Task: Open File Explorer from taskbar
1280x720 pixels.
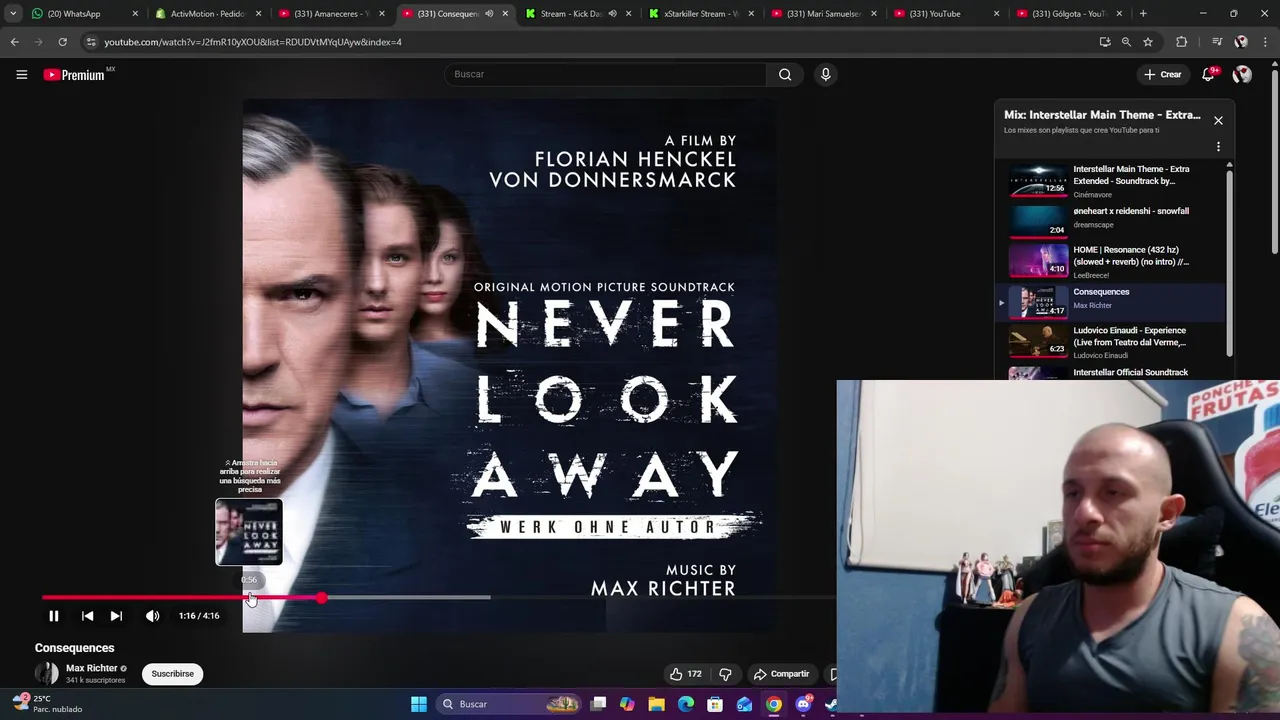Action: point(657,704)
